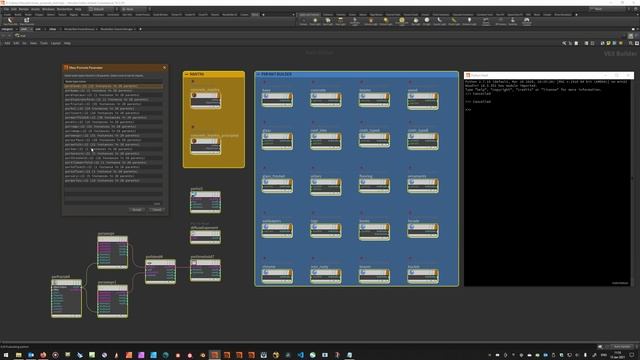Select the Portal Light shelf tool
This screenshot has height=360, width=640.
pyautogui.click(x=454, y=21)
